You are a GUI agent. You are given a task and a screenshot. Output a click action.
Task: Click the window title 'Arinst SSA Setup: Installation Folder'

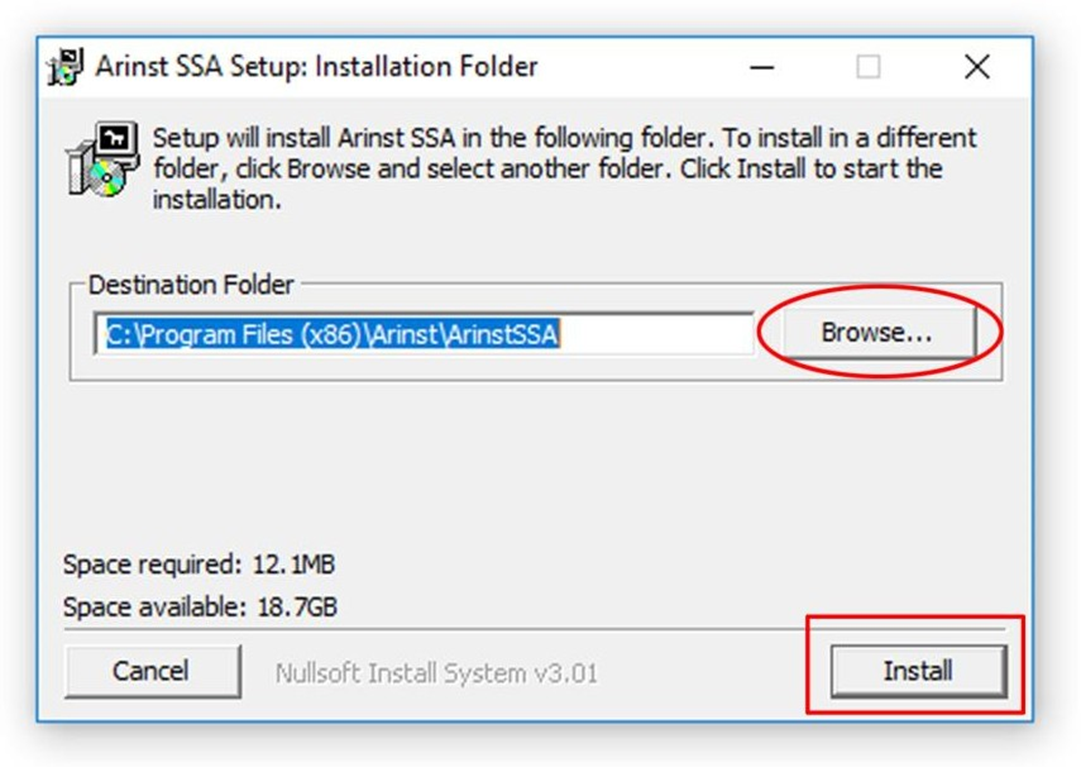pos(316,67)
